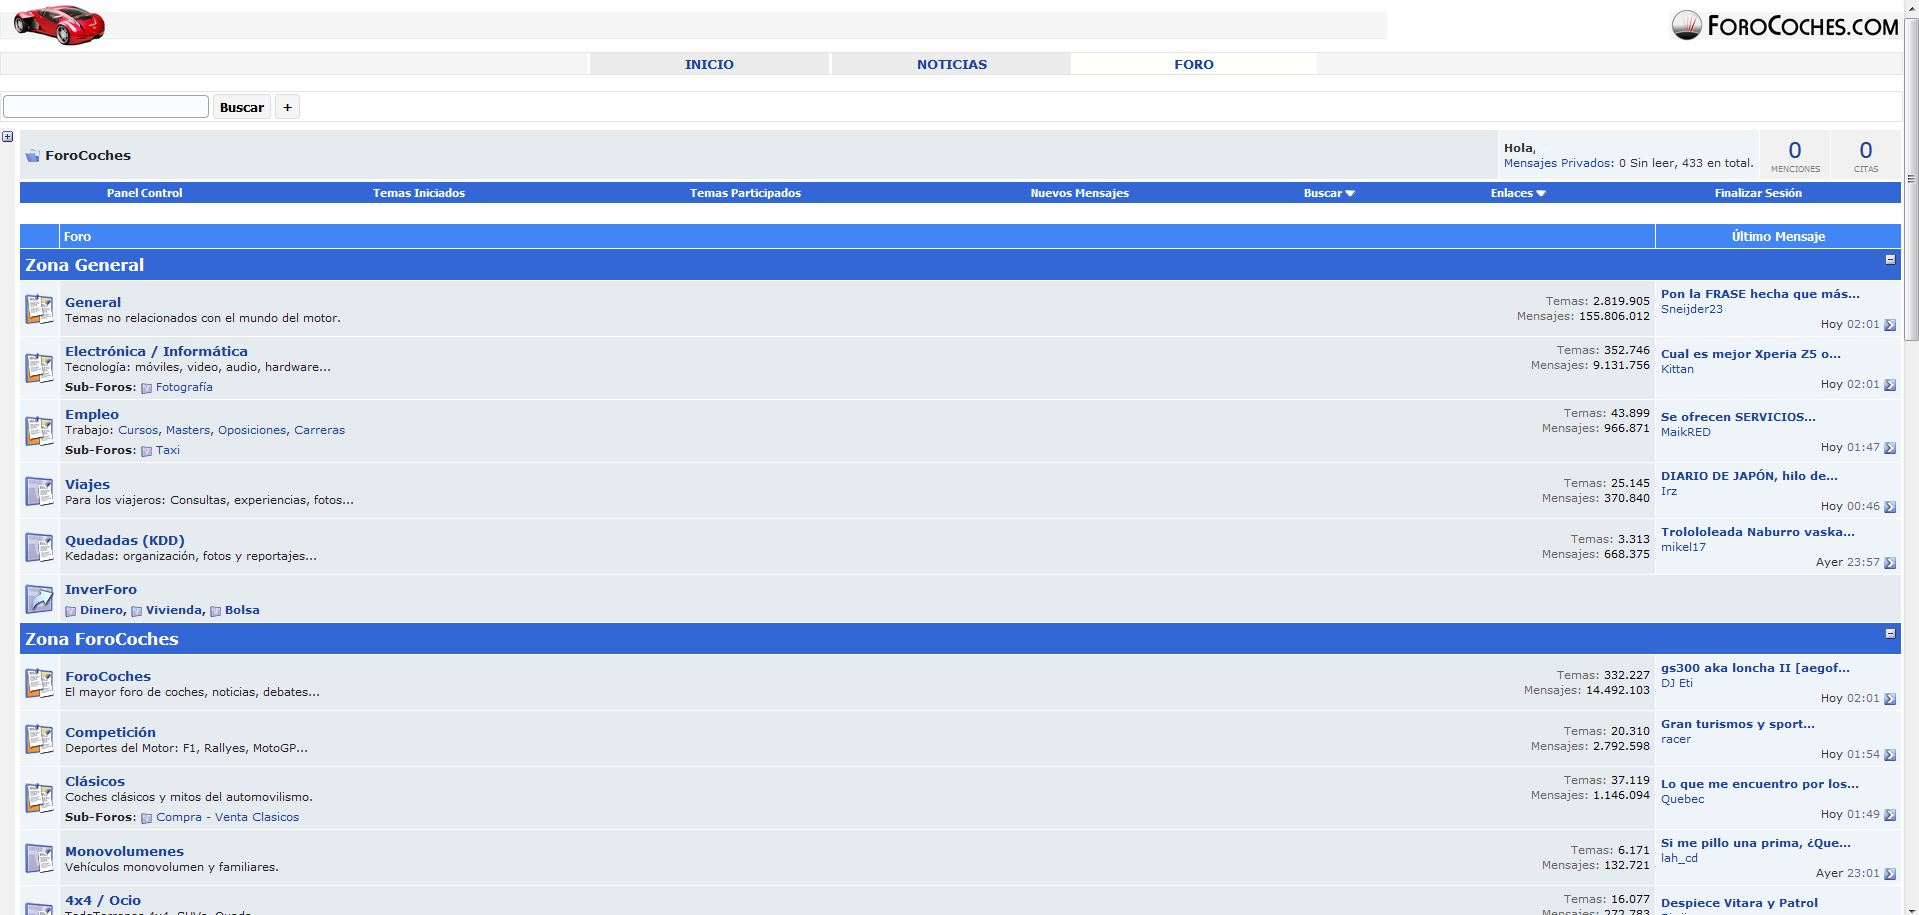The width and height of the screenshot is (1919, 915).
Task: Click the folder icon beside ForoCoches breadcrumb
Action: coord(33,155)
